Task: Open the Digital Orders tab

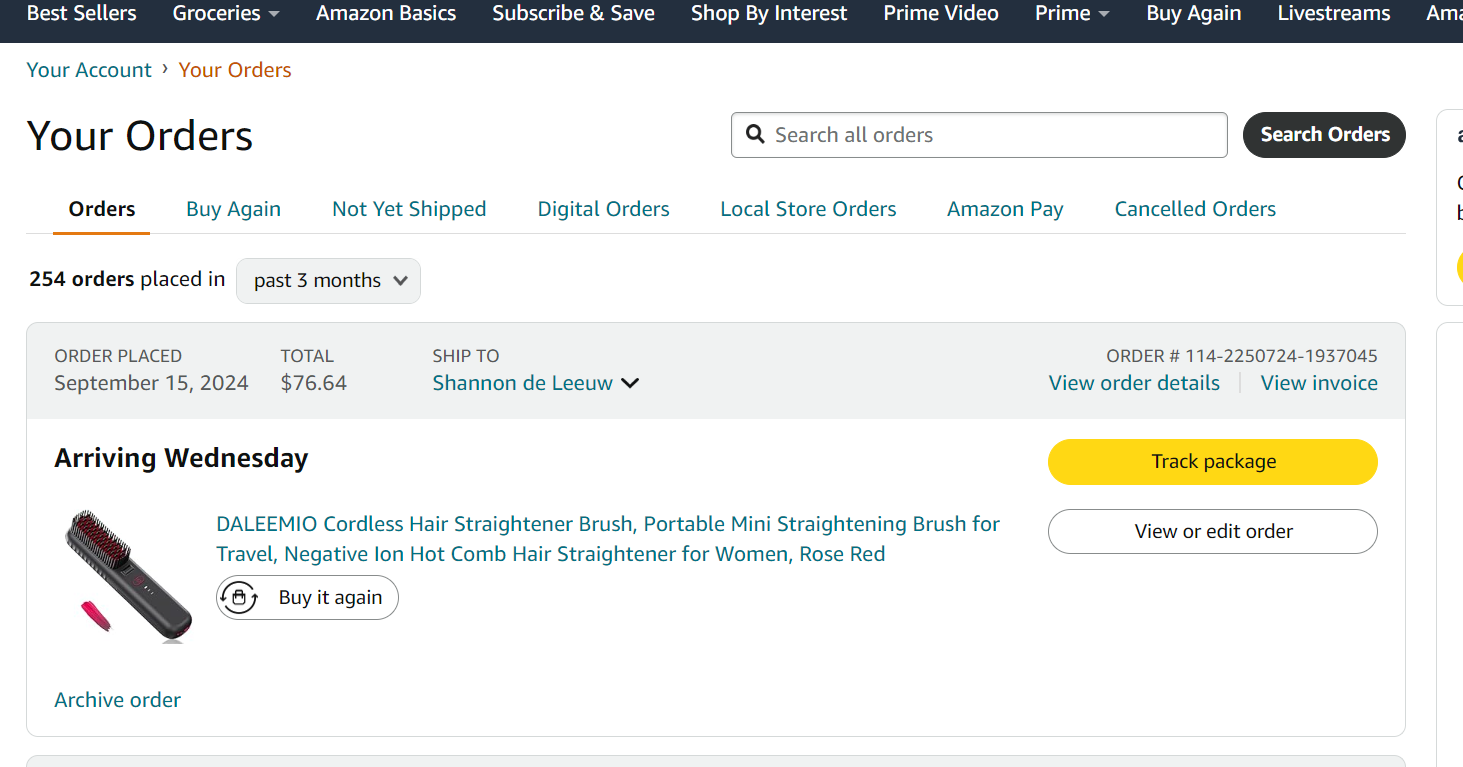Action: click(604, 209)
